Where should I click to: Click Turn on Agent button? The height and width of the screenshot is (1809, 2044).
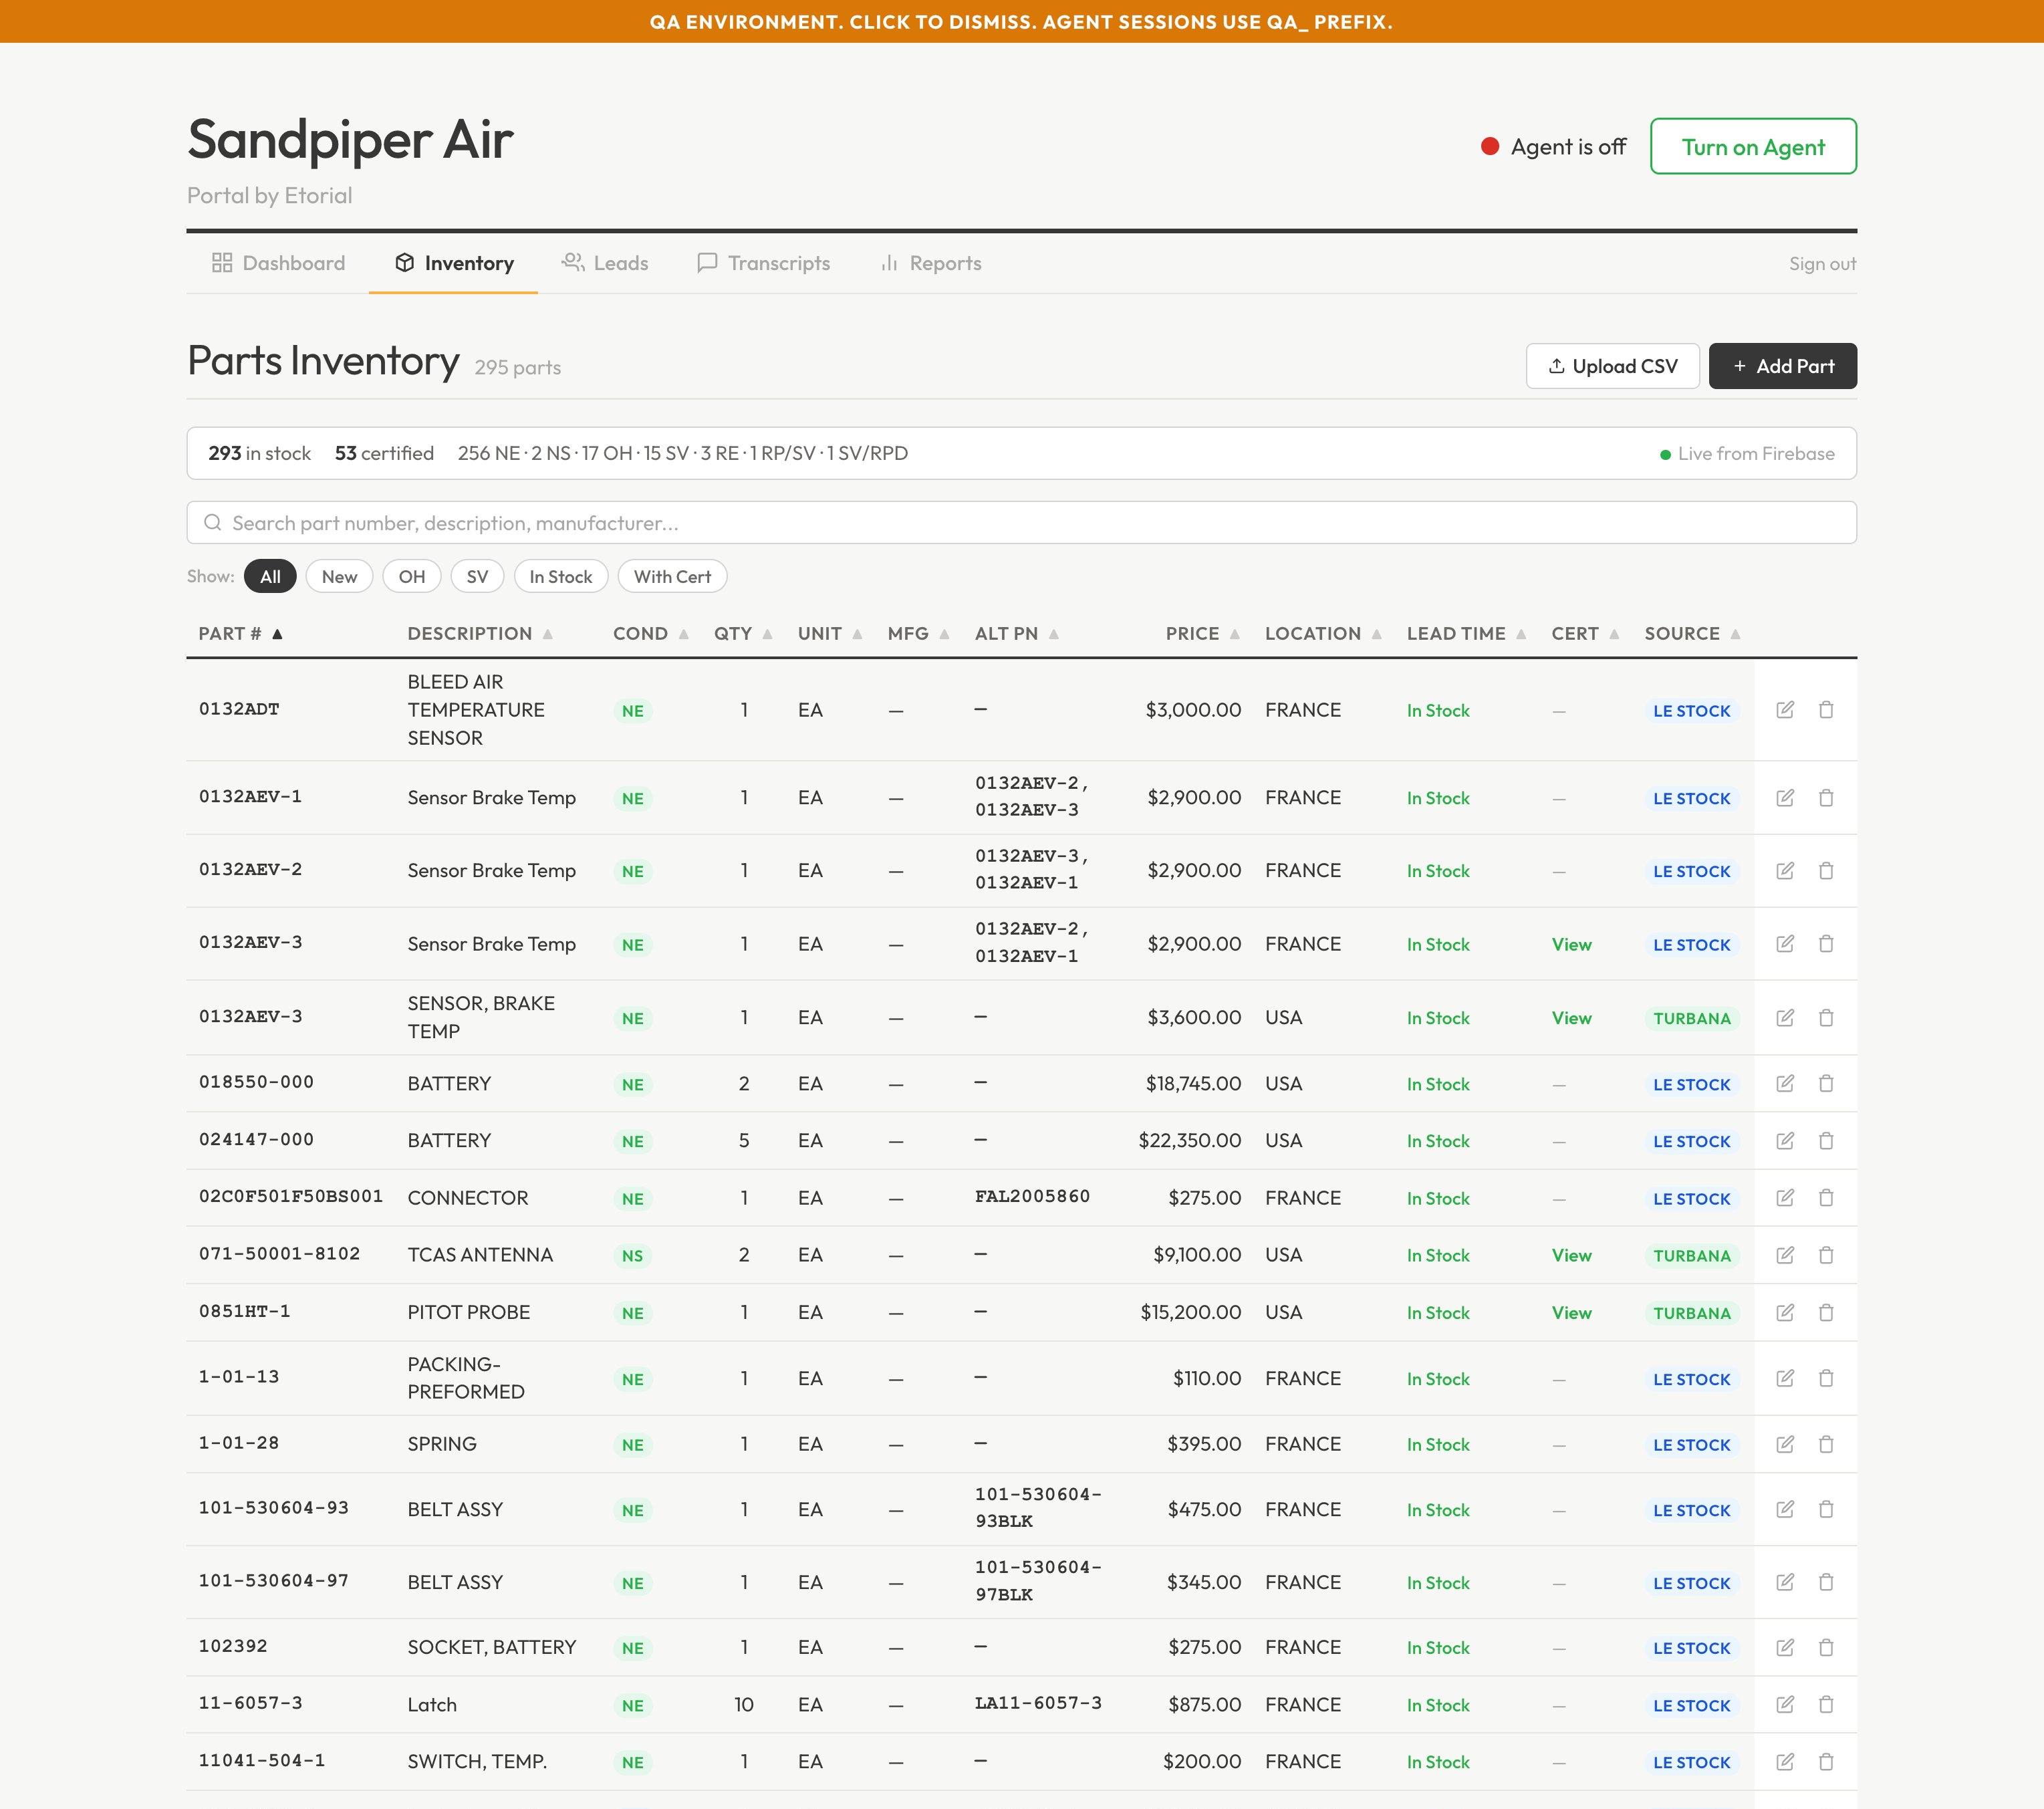tap(1752, 147)
